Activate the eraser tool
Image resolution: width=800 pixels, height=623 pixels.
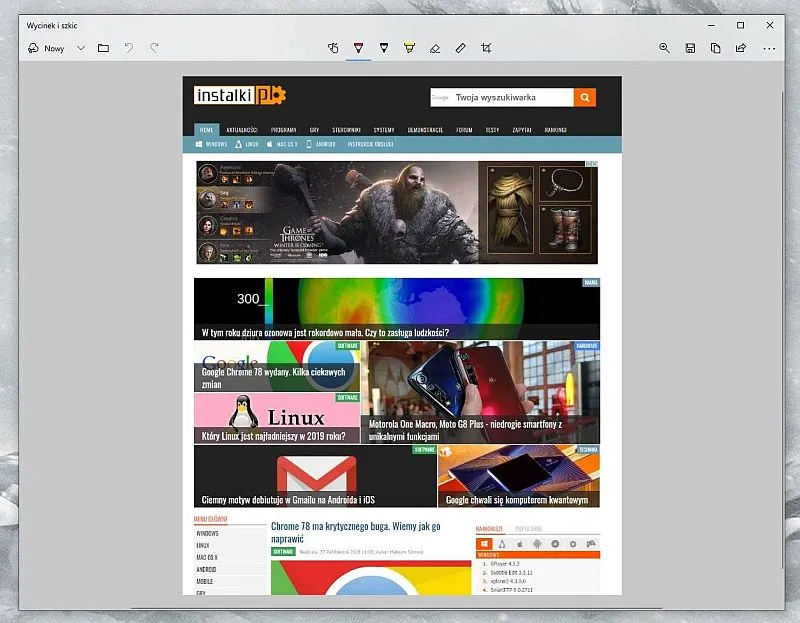click(x=434, y=48)
